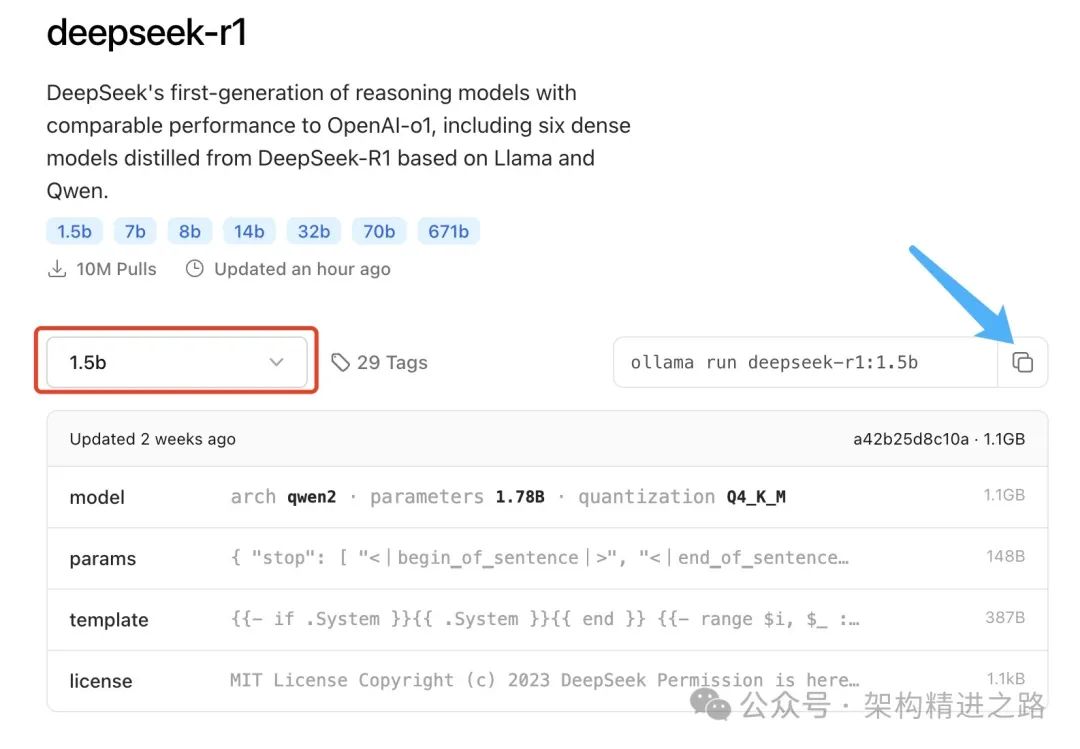The width and height of the screenshot is (1080, 749).
Task: Click the deepseek-r1 page title
Action: pos(147,33)
